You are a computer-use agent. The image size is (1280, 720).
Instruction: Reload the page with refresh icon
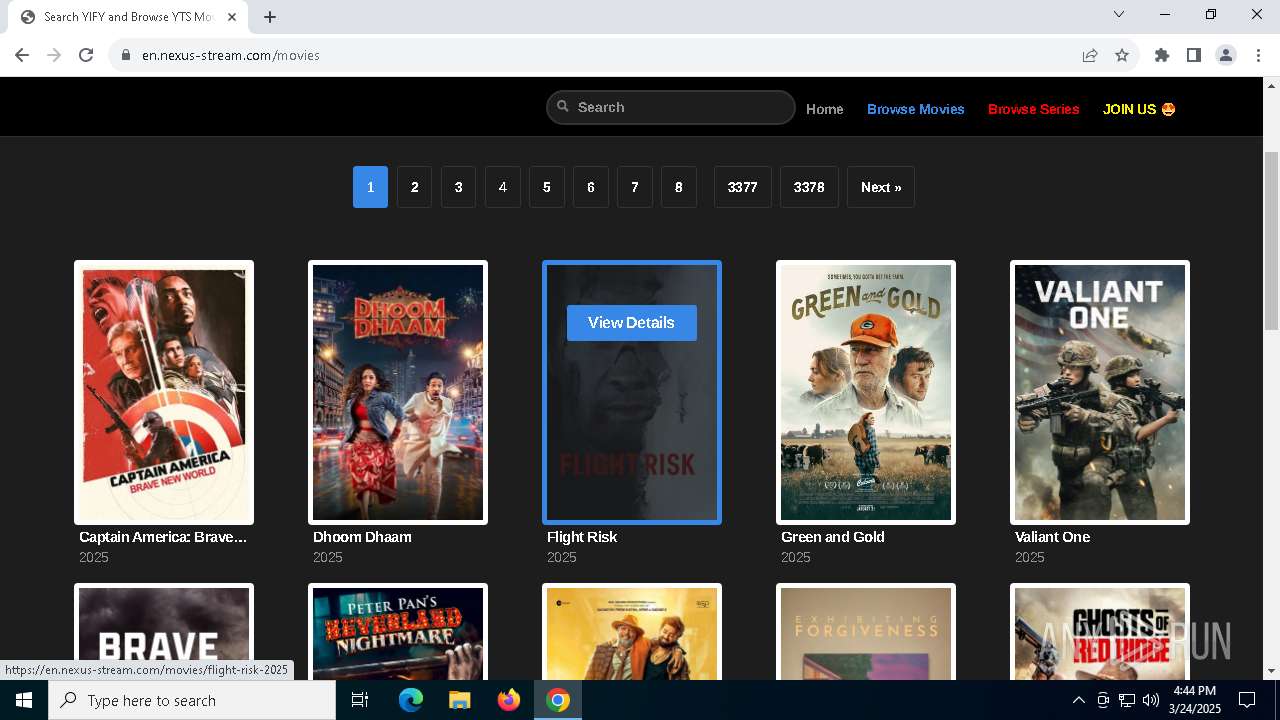point(86,55)
